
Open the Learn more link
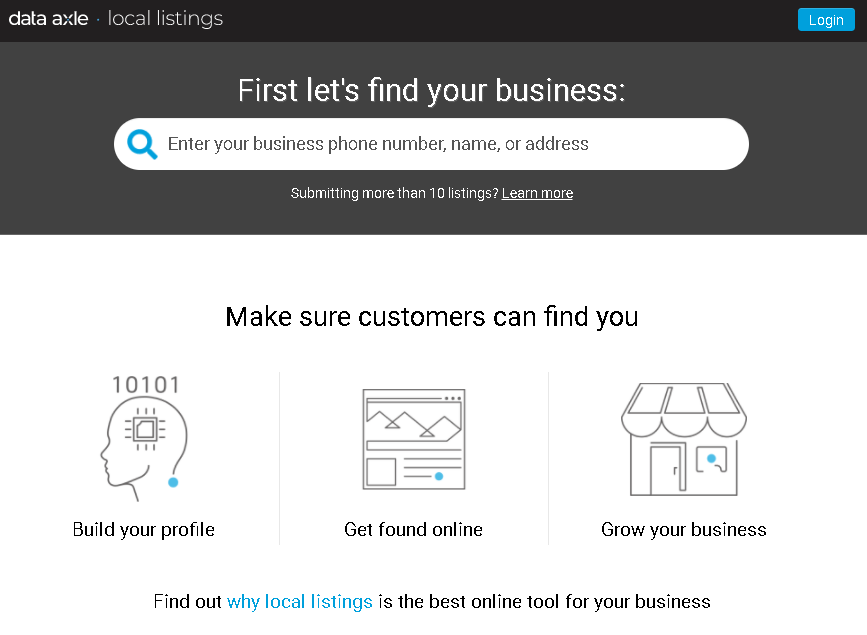pyautogui.click(x=537, y=193)
